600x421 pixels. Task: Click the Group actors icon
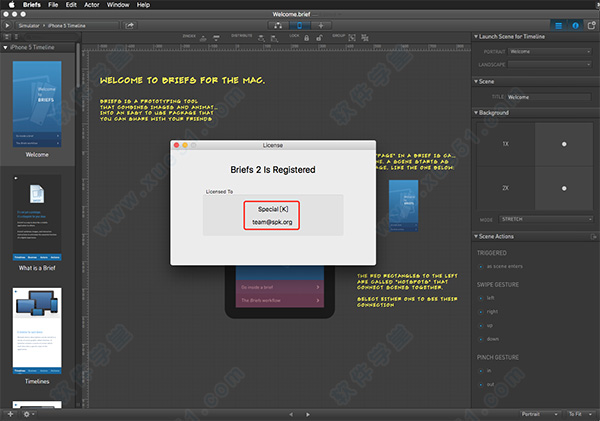(352, 38)
